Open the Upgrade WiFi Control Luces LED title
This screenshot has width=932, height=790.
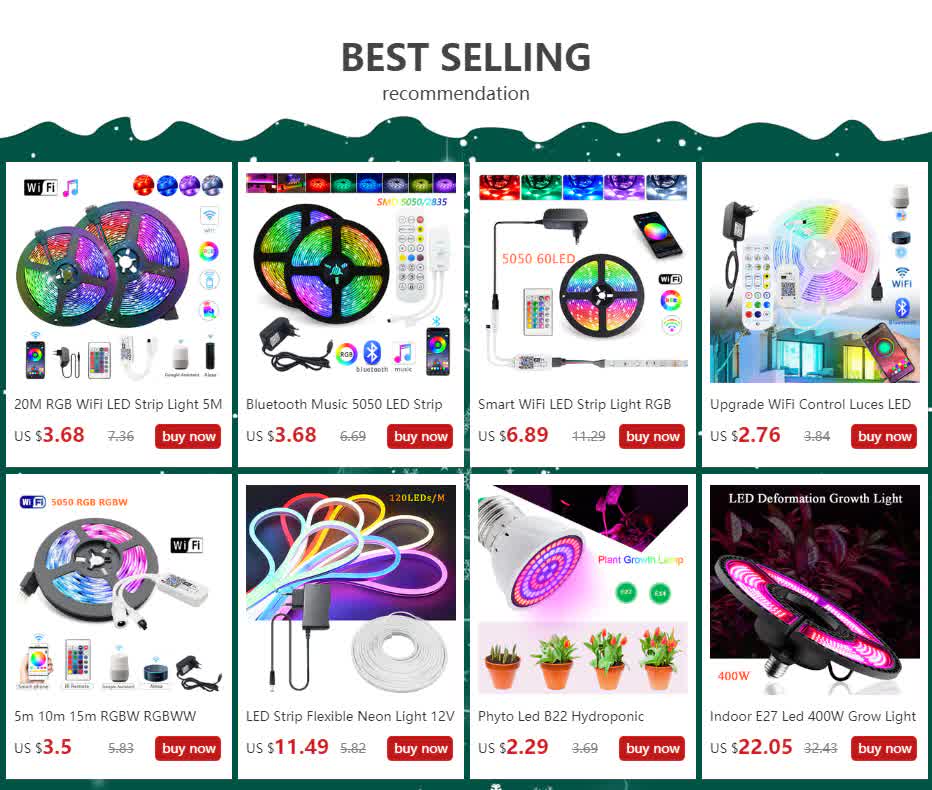810,404
